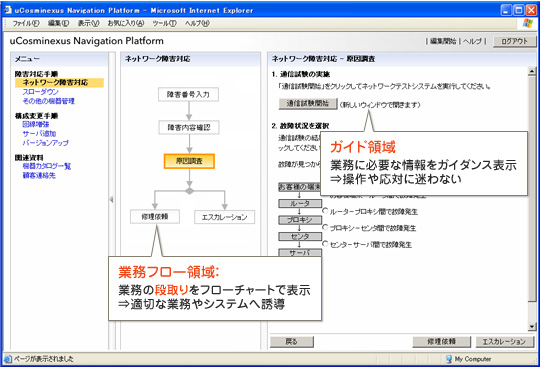This screenshot has width=540, height=367.
Task: Click the bottom エスカレーション button
Action: [x=504, y=342]
